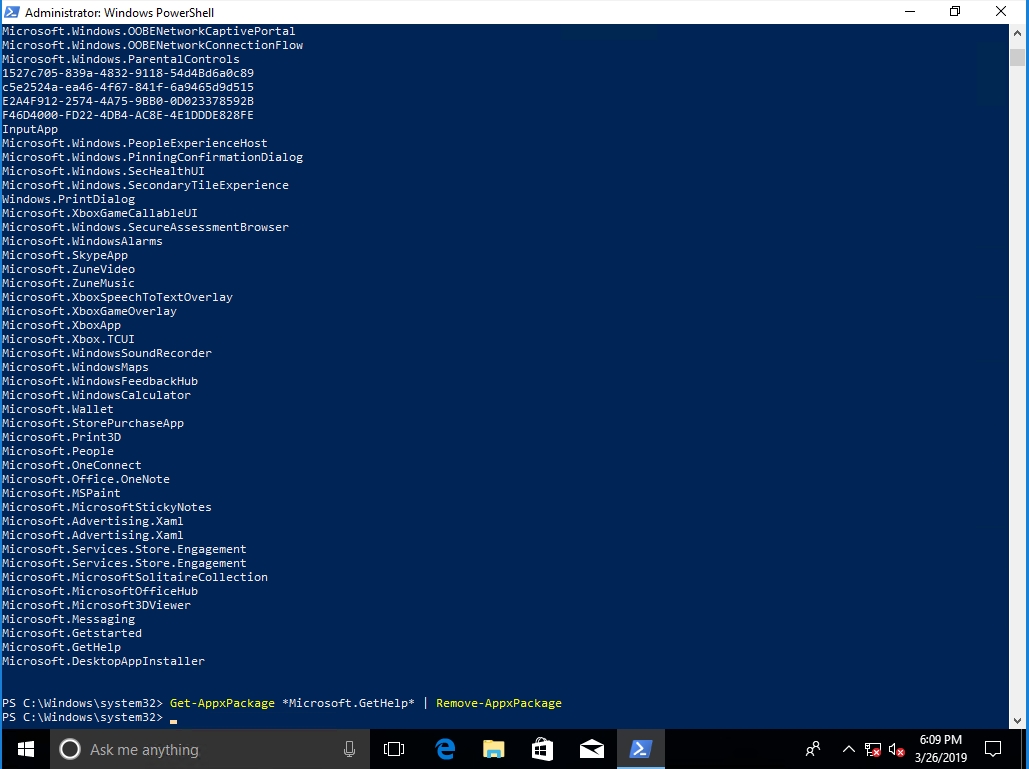
Task: Launch Microsoft Edge from the taskbar
Action: pyautogui.click(x=445, y=749)
